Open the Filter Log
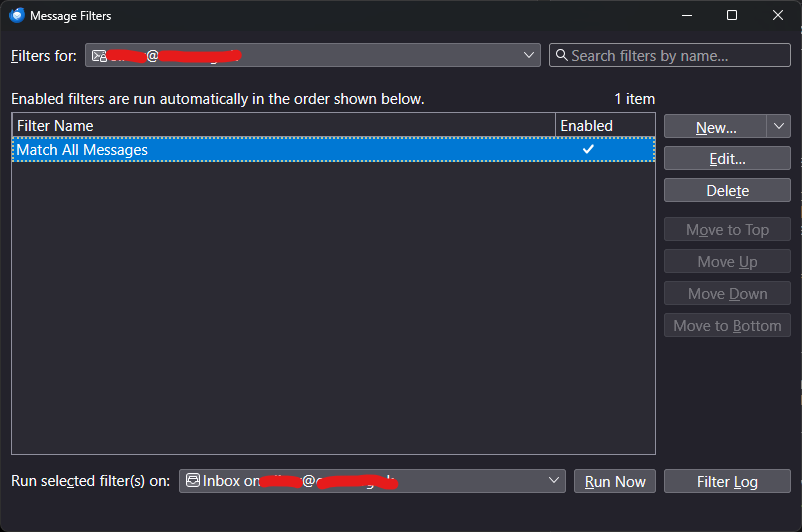The height and width of the screenshot is (532, 802). click(727, 481)
